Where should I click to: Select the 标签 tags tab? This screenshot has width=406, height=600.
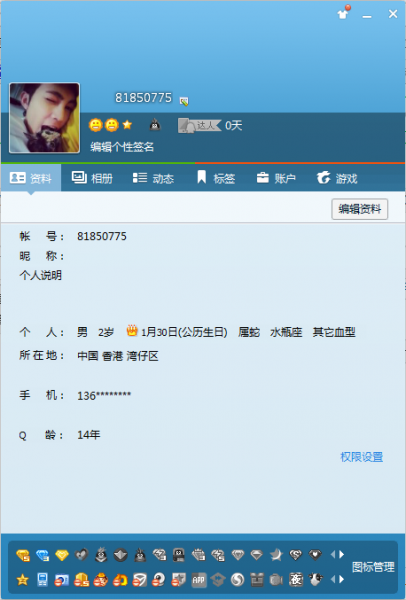click(x=216, y=178)
